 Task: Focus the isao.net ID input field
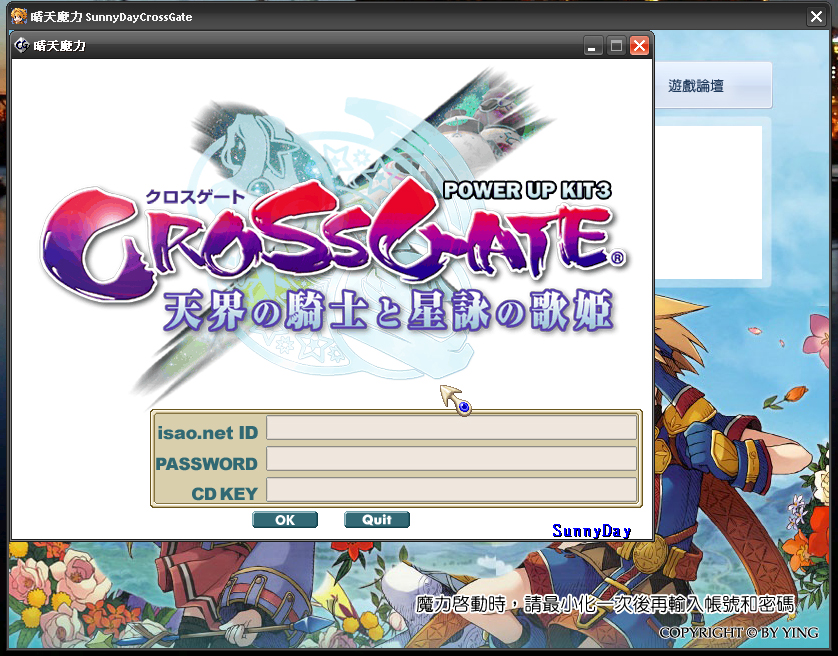point(452,428)
